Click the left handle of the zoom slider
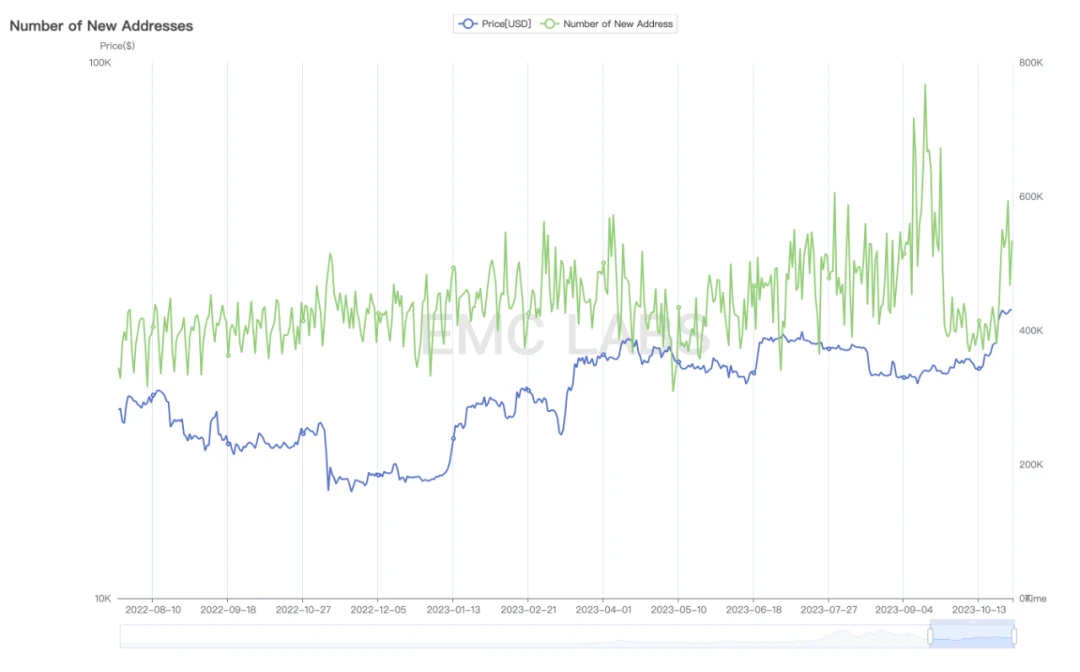The width and height of the screenshot is (1080, 672). pos(930,636)
